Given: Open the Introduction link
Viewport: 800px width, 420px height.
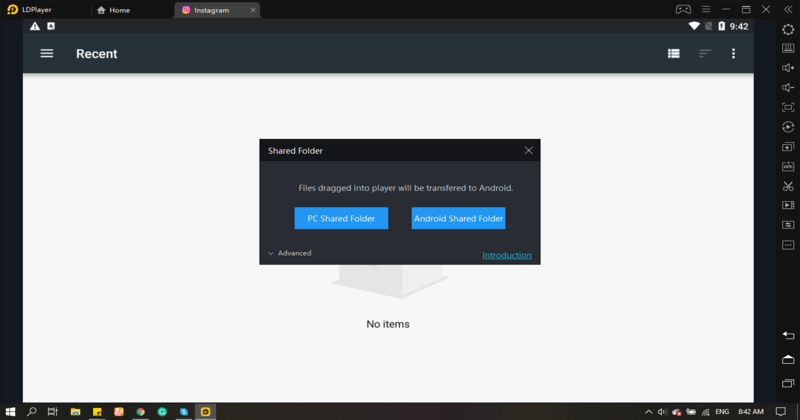Looking at the screenshot, I should (x=507, y=255).
